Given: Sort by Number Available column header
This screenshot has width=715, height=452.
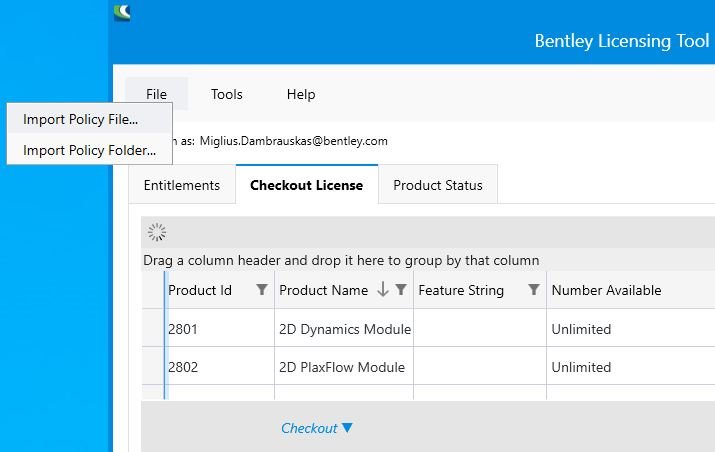Looking at the screenshot, I should (x=606, y=290).
